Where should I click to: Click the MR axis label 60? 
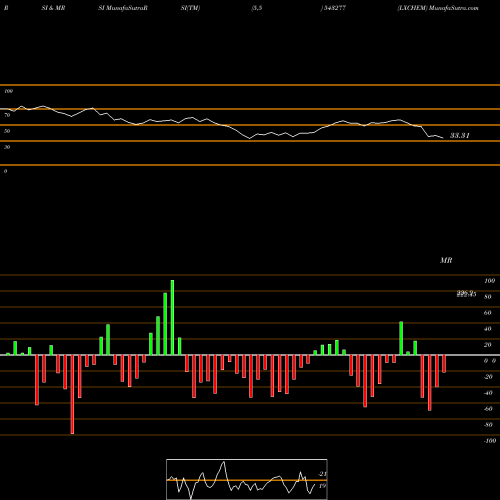tap(488, 313)
